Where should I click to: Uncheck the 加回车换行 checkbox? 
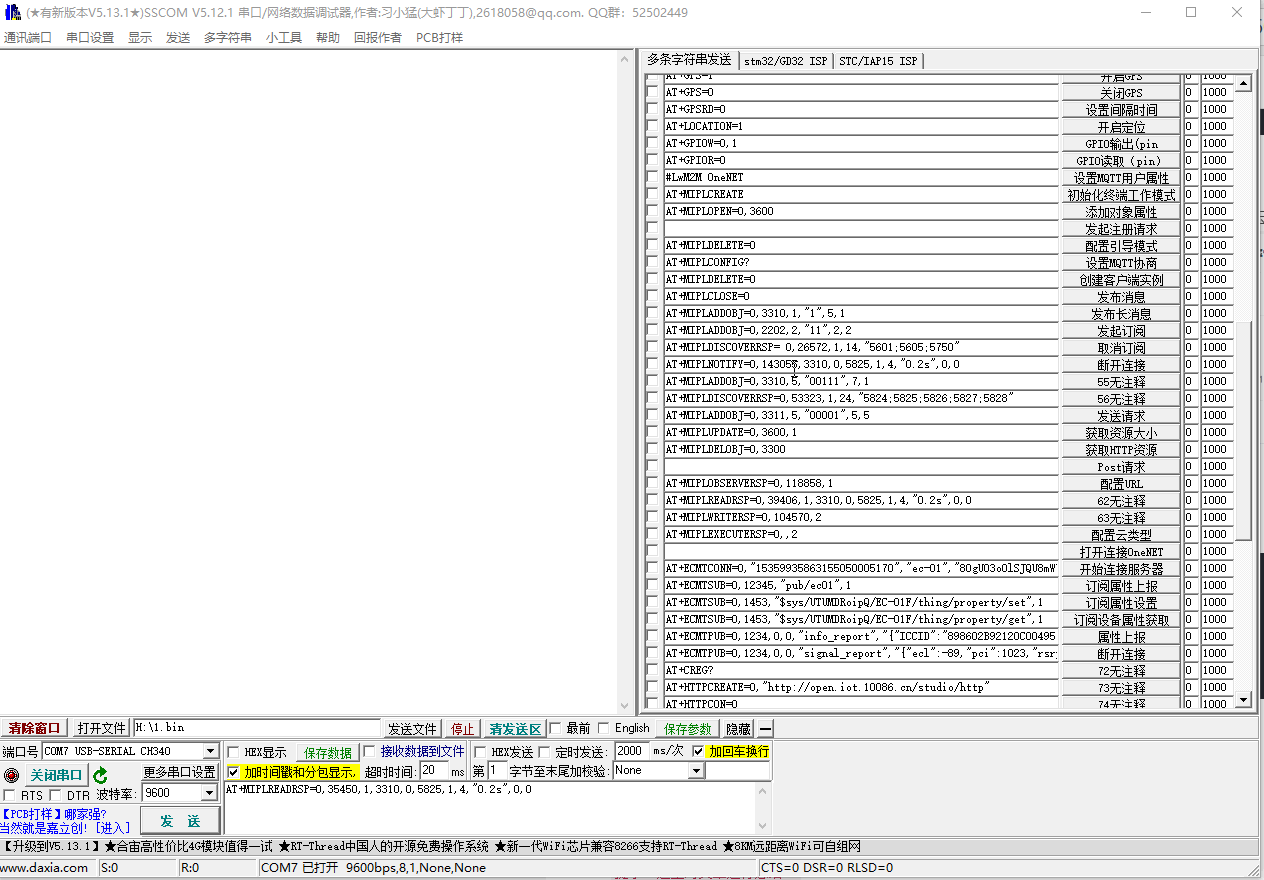coord(698,751)
